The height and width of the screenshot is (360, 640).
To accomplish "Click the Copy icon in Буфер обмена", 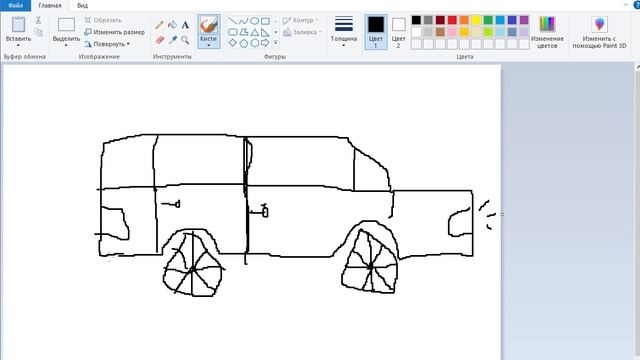I will tap(38, 32).
